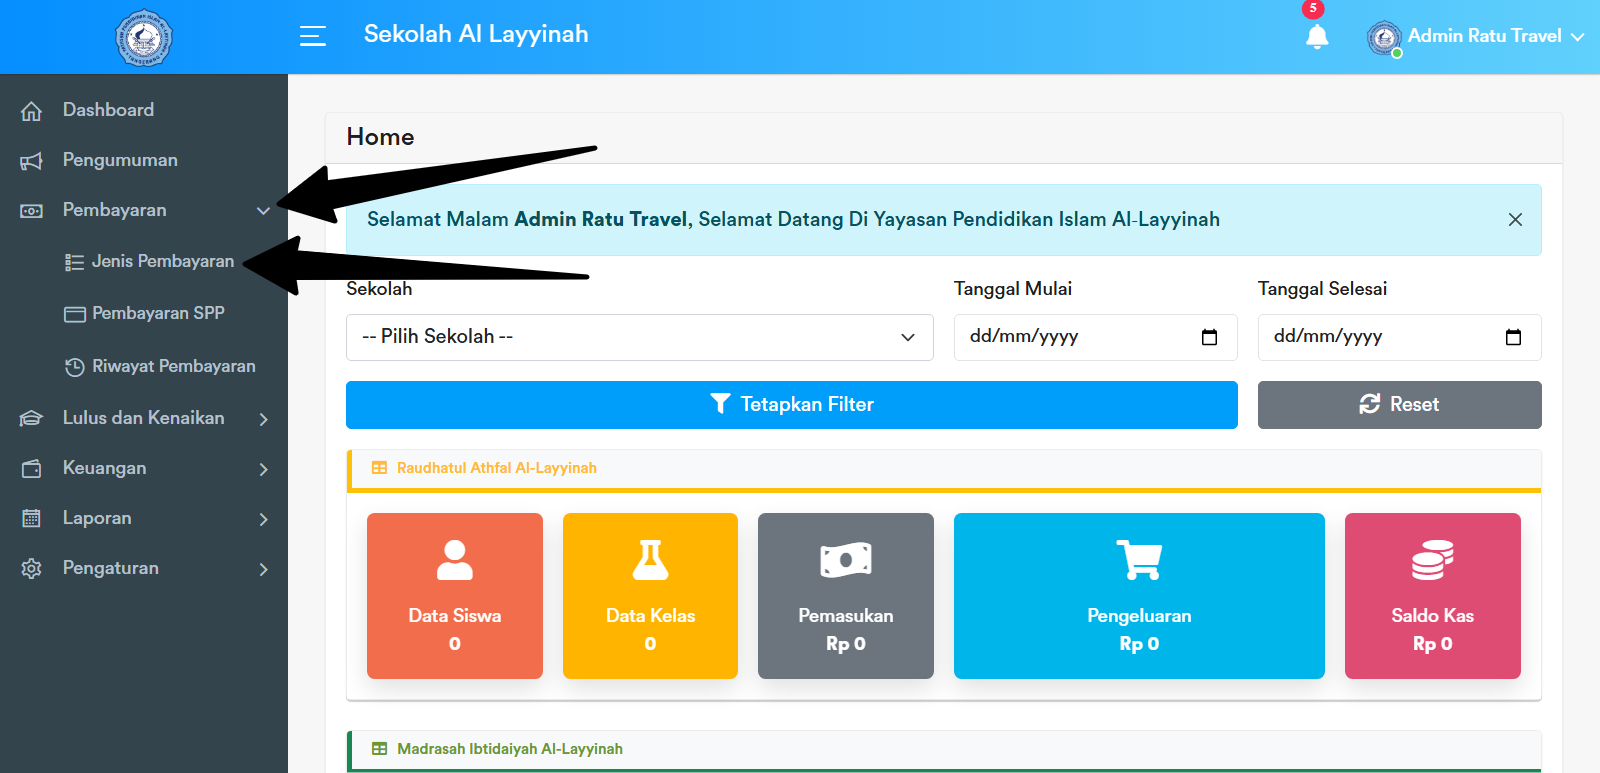Click the Data Siswa person icon

[x=455, y=560]
